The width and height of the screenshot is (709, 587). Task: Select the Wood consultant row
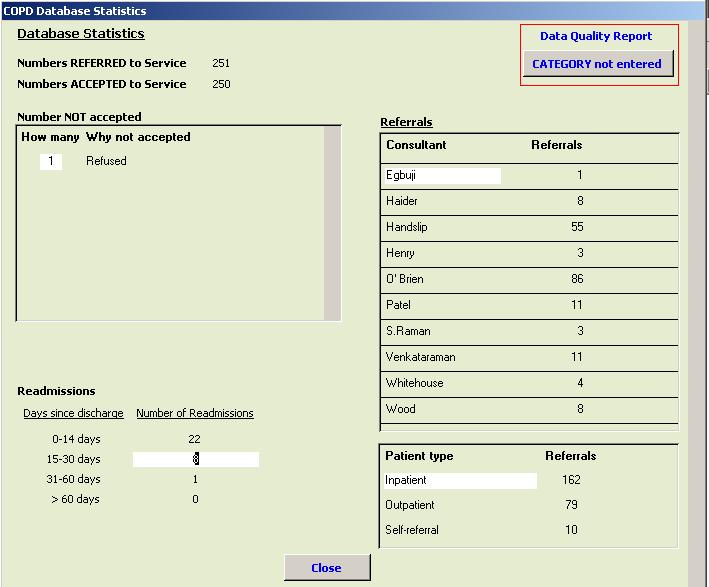(529, 409)
